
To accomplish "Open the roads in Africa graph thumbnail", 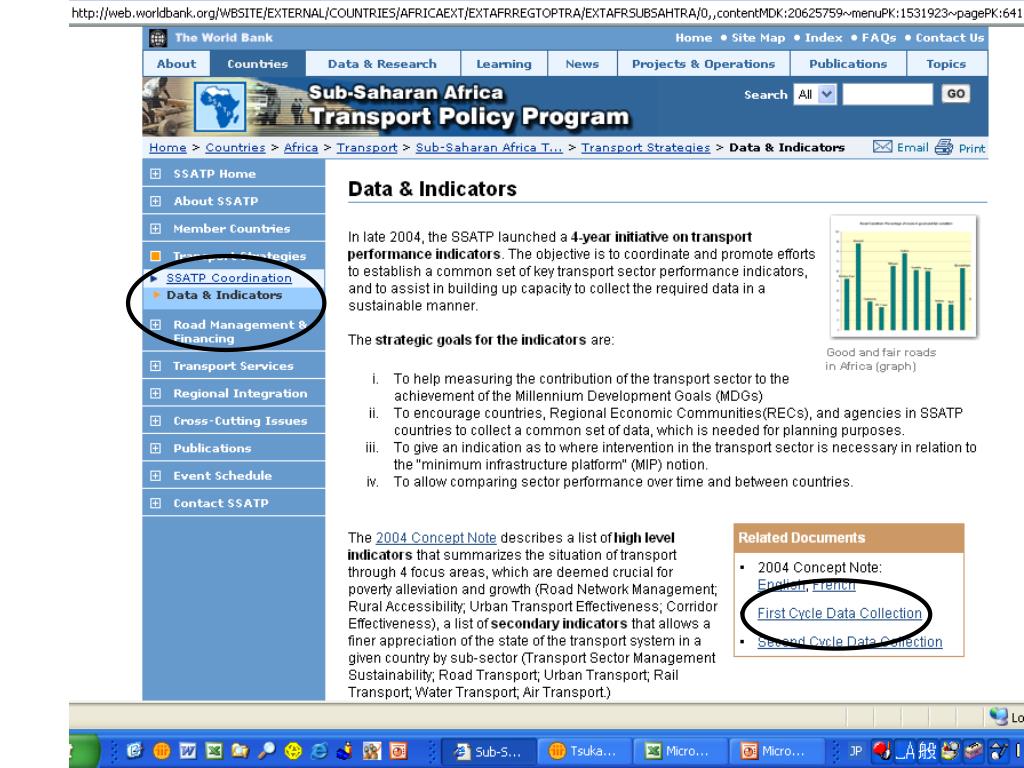I will coord(903,276).
